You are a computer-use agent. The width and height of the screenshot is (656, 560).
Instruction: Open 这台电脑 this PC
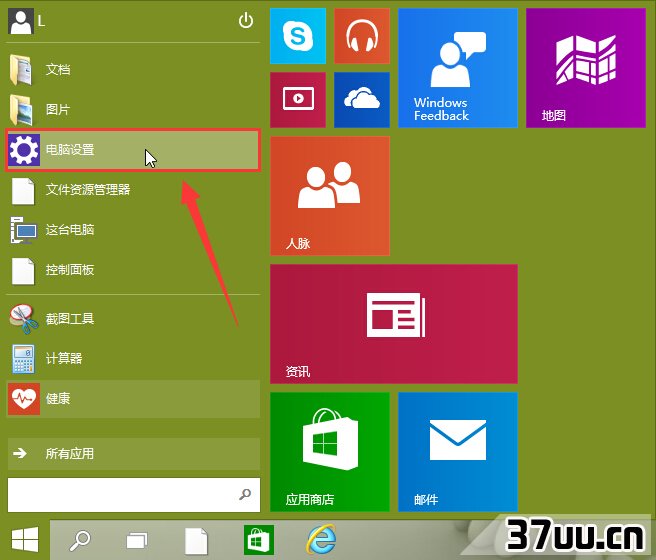tap(133, 230)
